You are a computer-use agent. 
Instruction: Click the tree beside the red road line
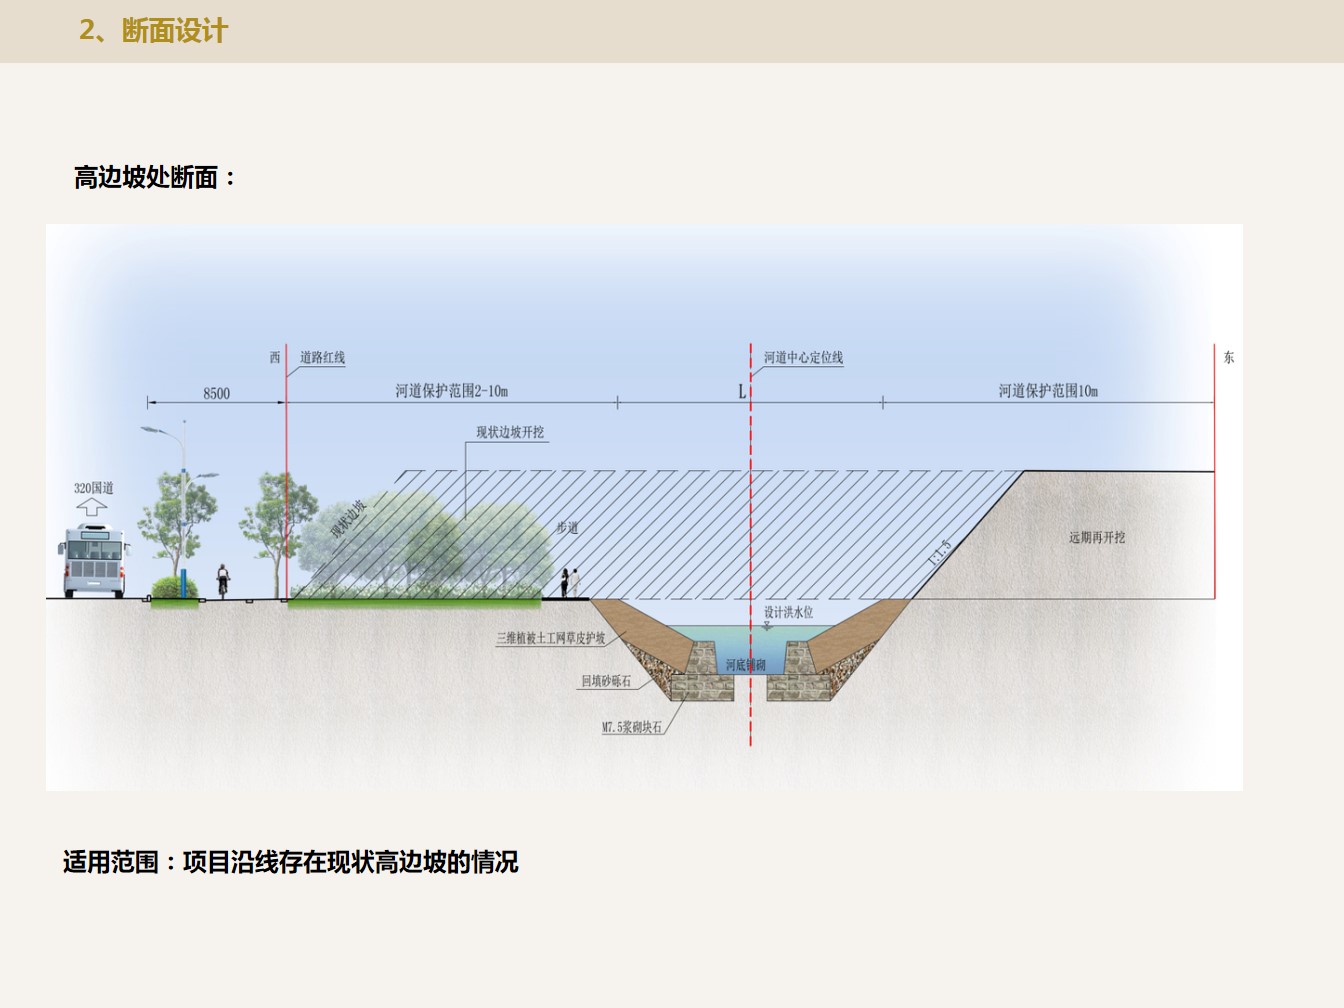pos(270,520)
